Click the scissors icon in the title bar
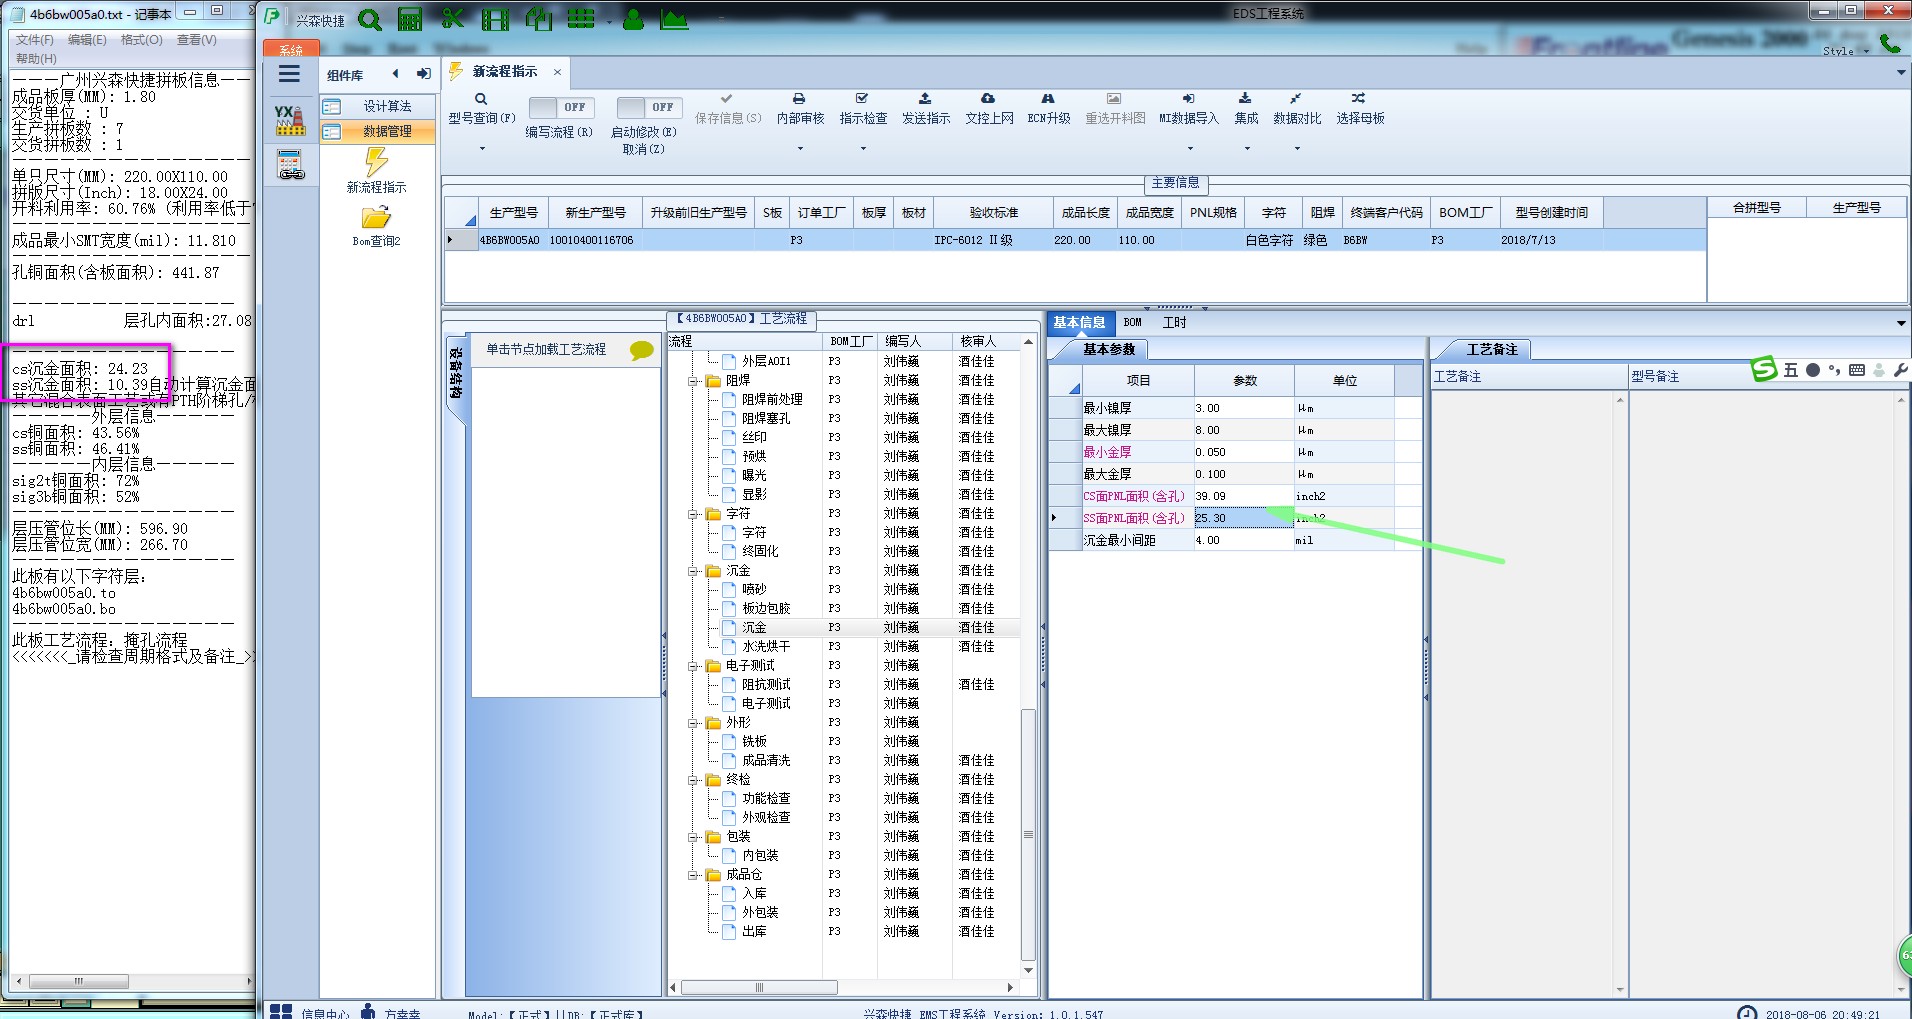The height and width of the screenshot is (1019, 1912). pyautogui.click(x=452, y=19)
